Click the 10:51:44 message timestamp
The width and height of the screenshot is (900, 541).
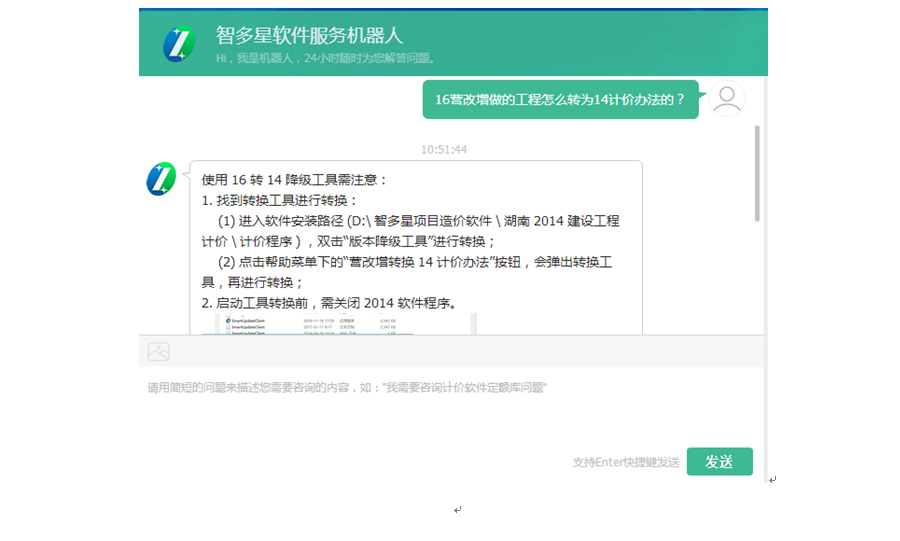click(x=443, y=150)
